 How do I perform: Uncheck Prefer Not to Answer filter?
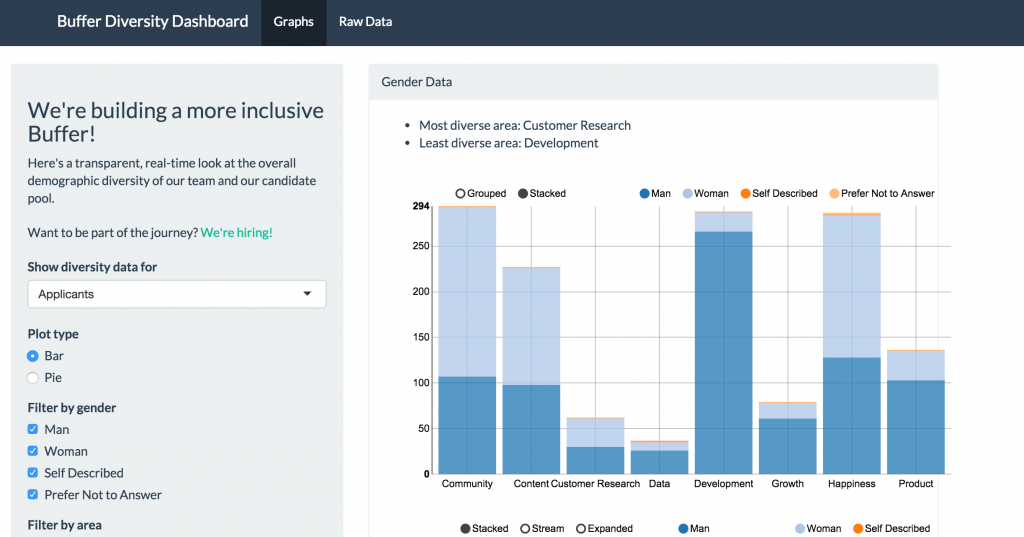click(x=33, y=495)
